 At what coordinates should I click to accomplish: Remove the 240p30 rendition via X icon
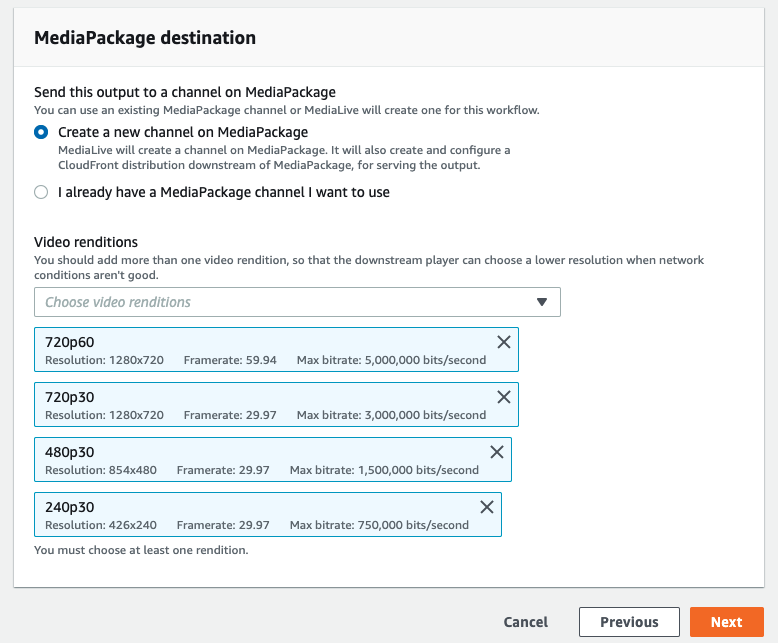coord(487,507)
